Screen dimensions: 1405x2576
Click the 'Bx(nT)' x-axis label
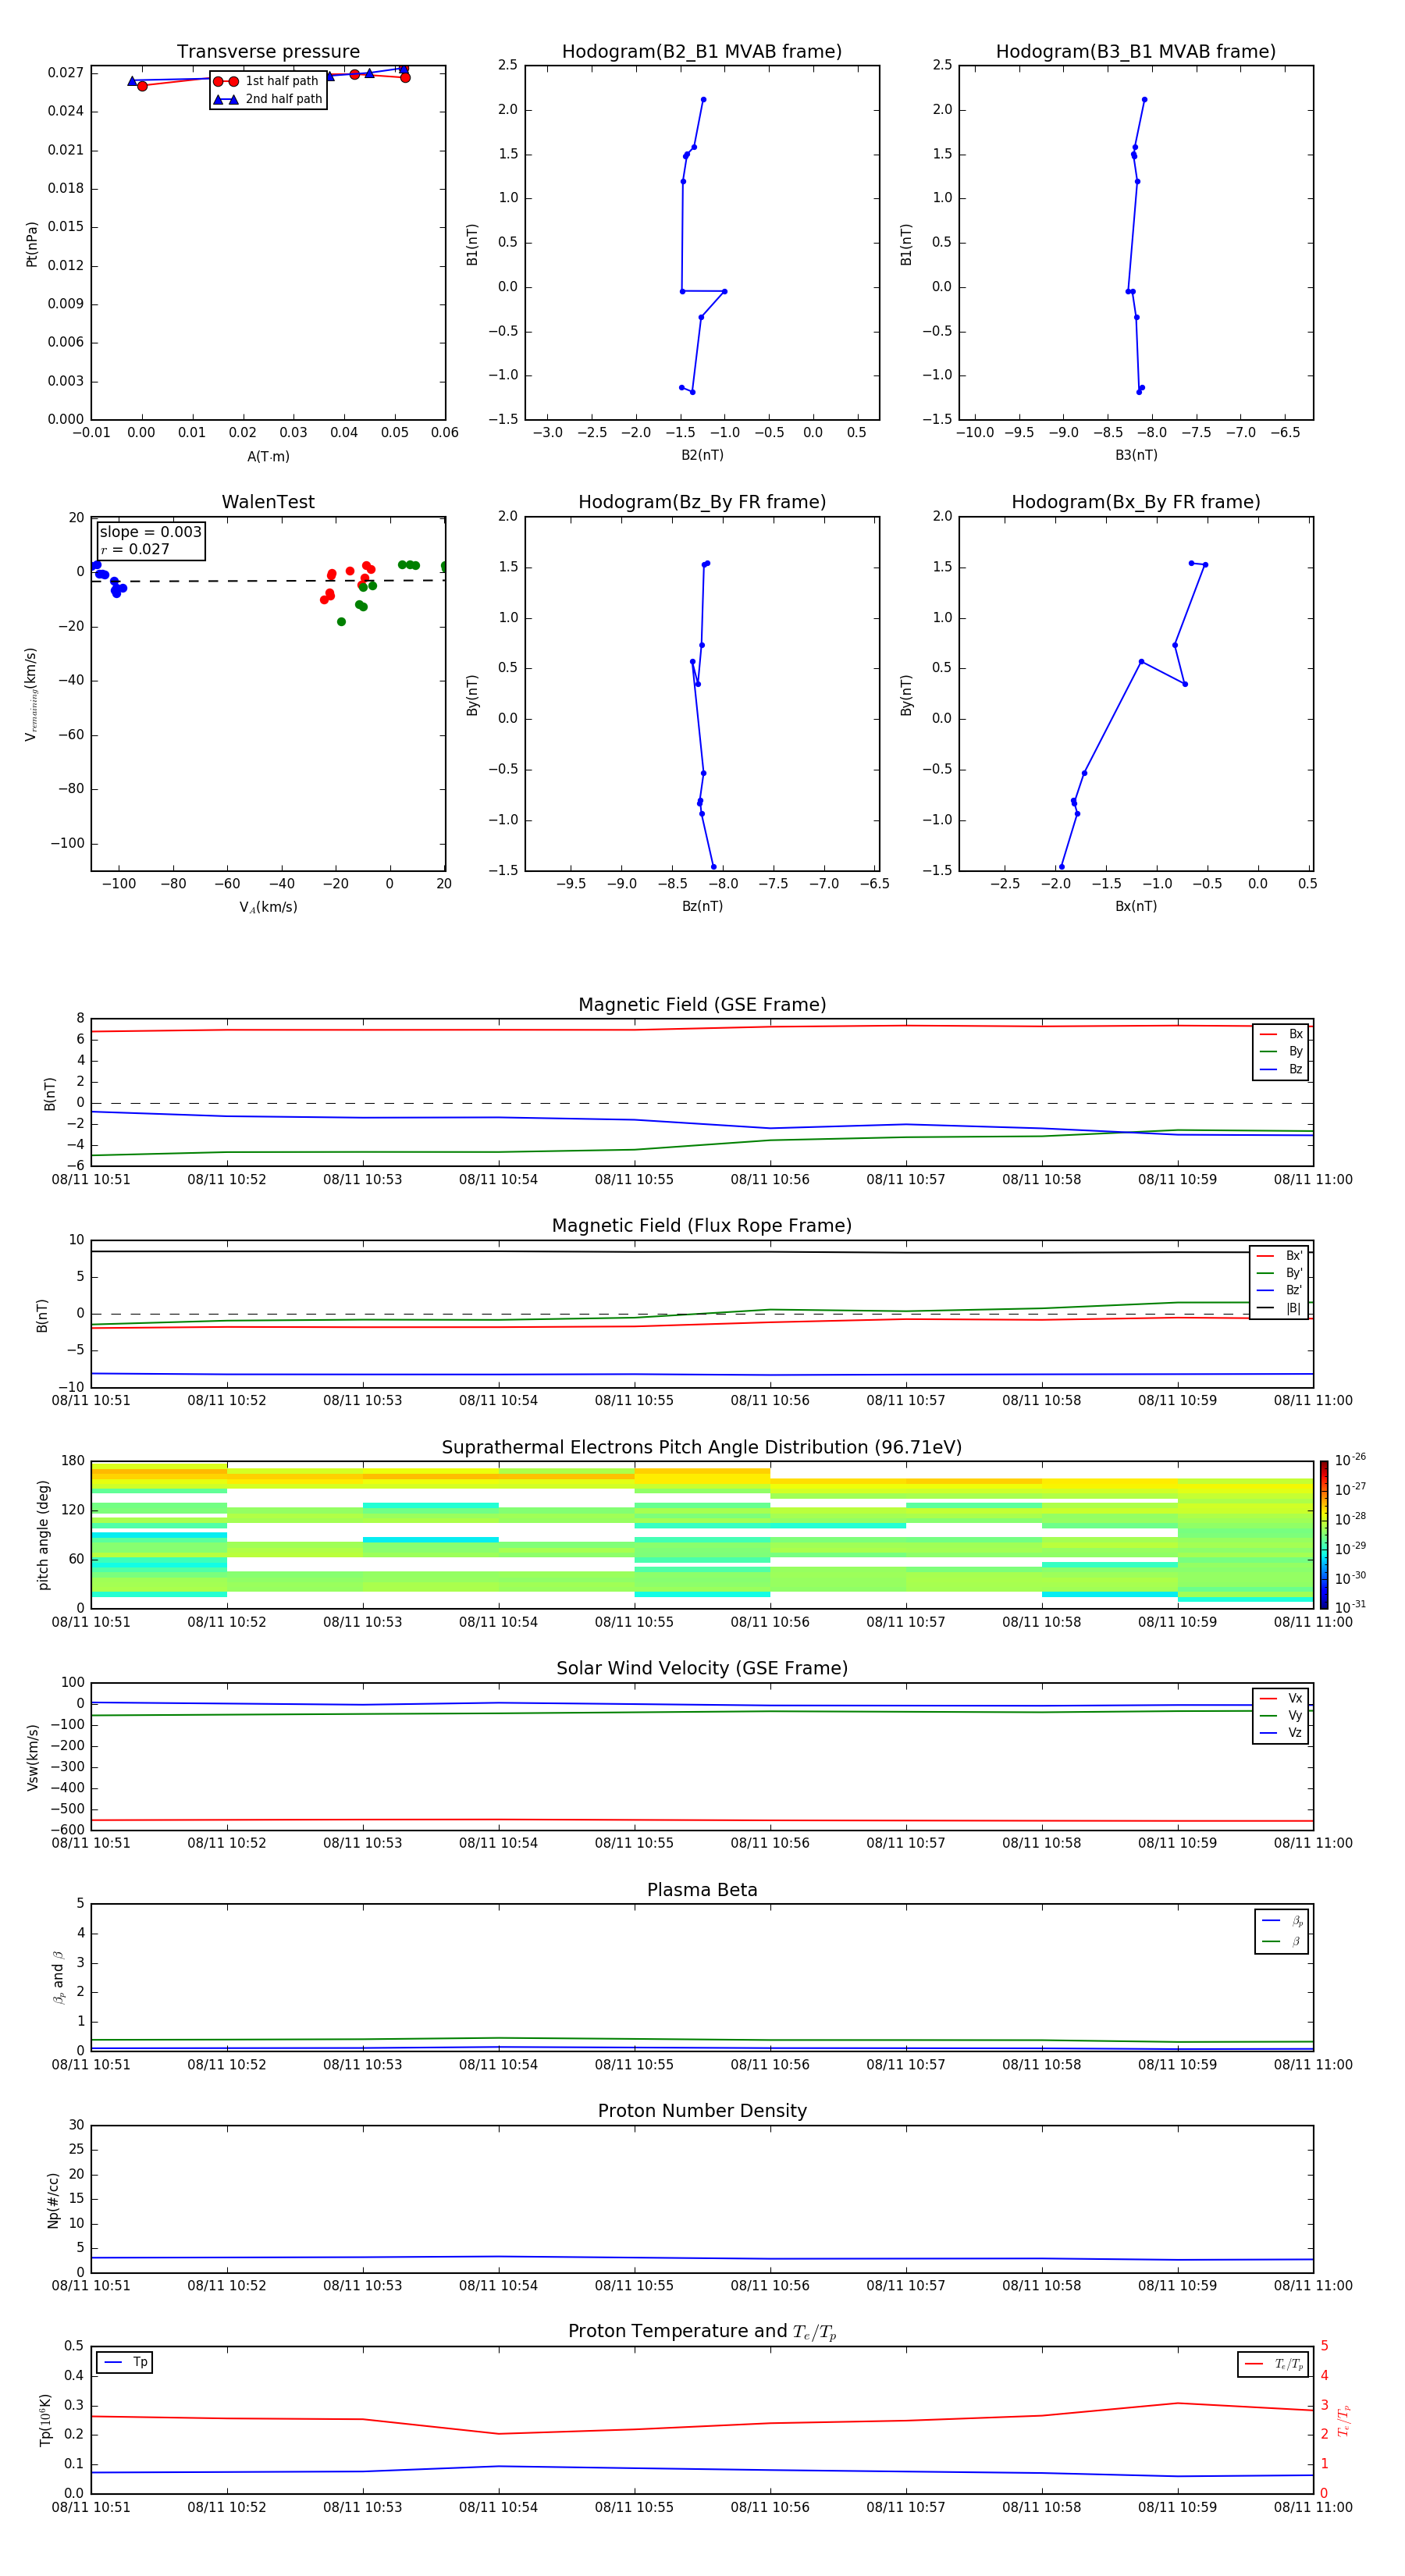[1136, 906]
